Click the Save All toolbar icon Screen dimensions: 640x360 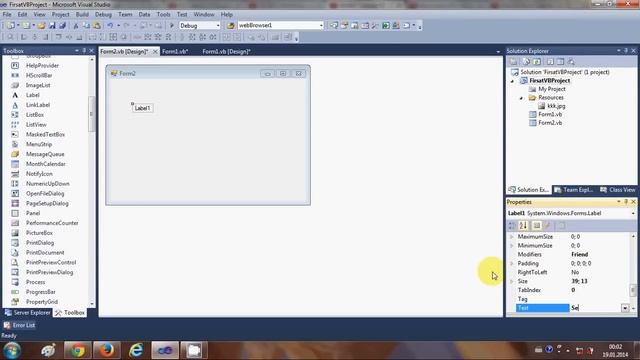point(62,25)
